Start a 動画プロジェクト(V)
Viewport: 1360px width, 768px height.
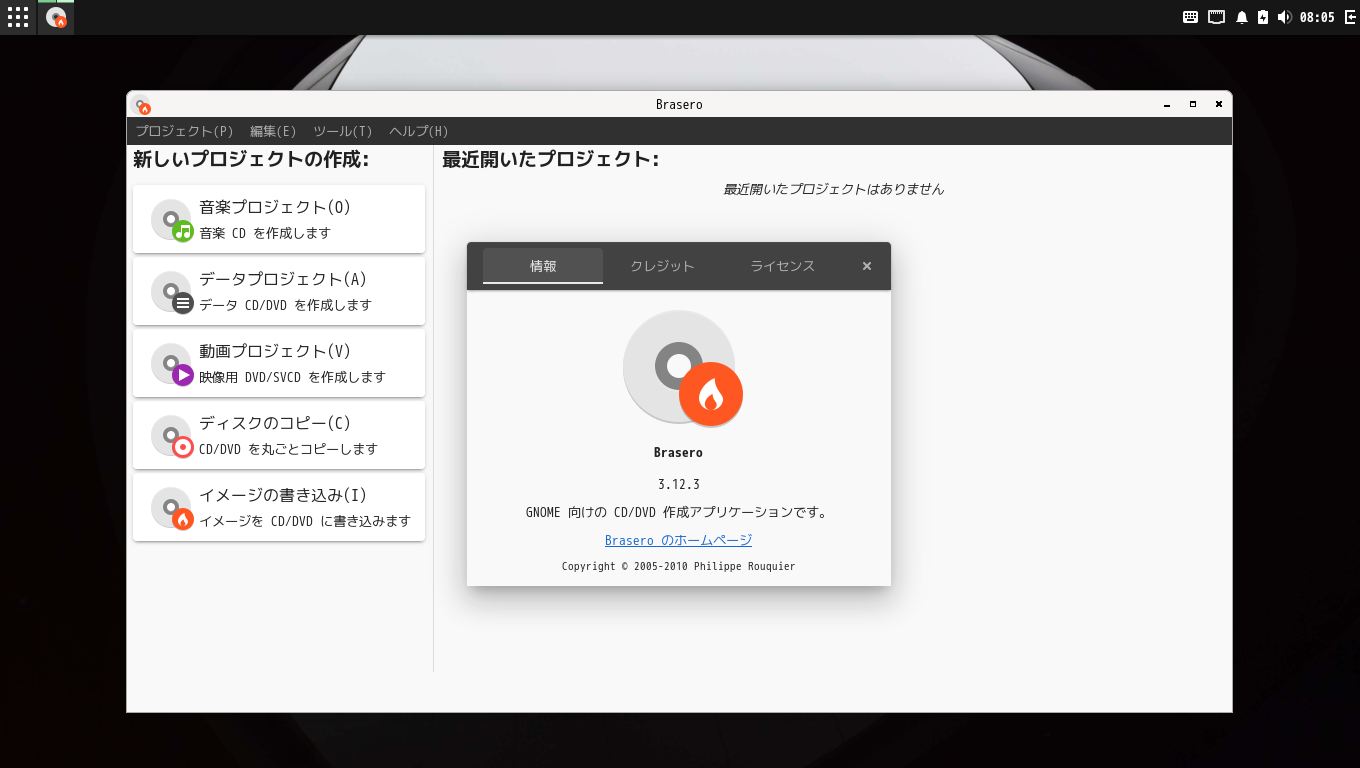click(279, 363)
